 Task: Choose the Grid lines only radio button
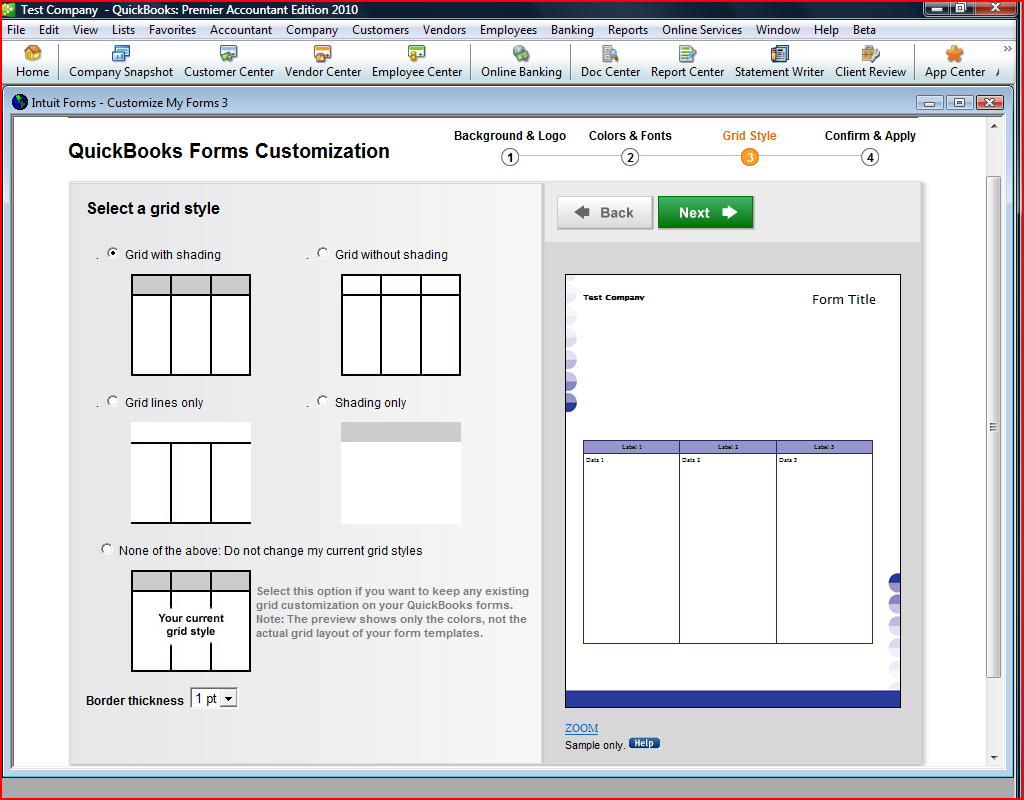(113, 401)
